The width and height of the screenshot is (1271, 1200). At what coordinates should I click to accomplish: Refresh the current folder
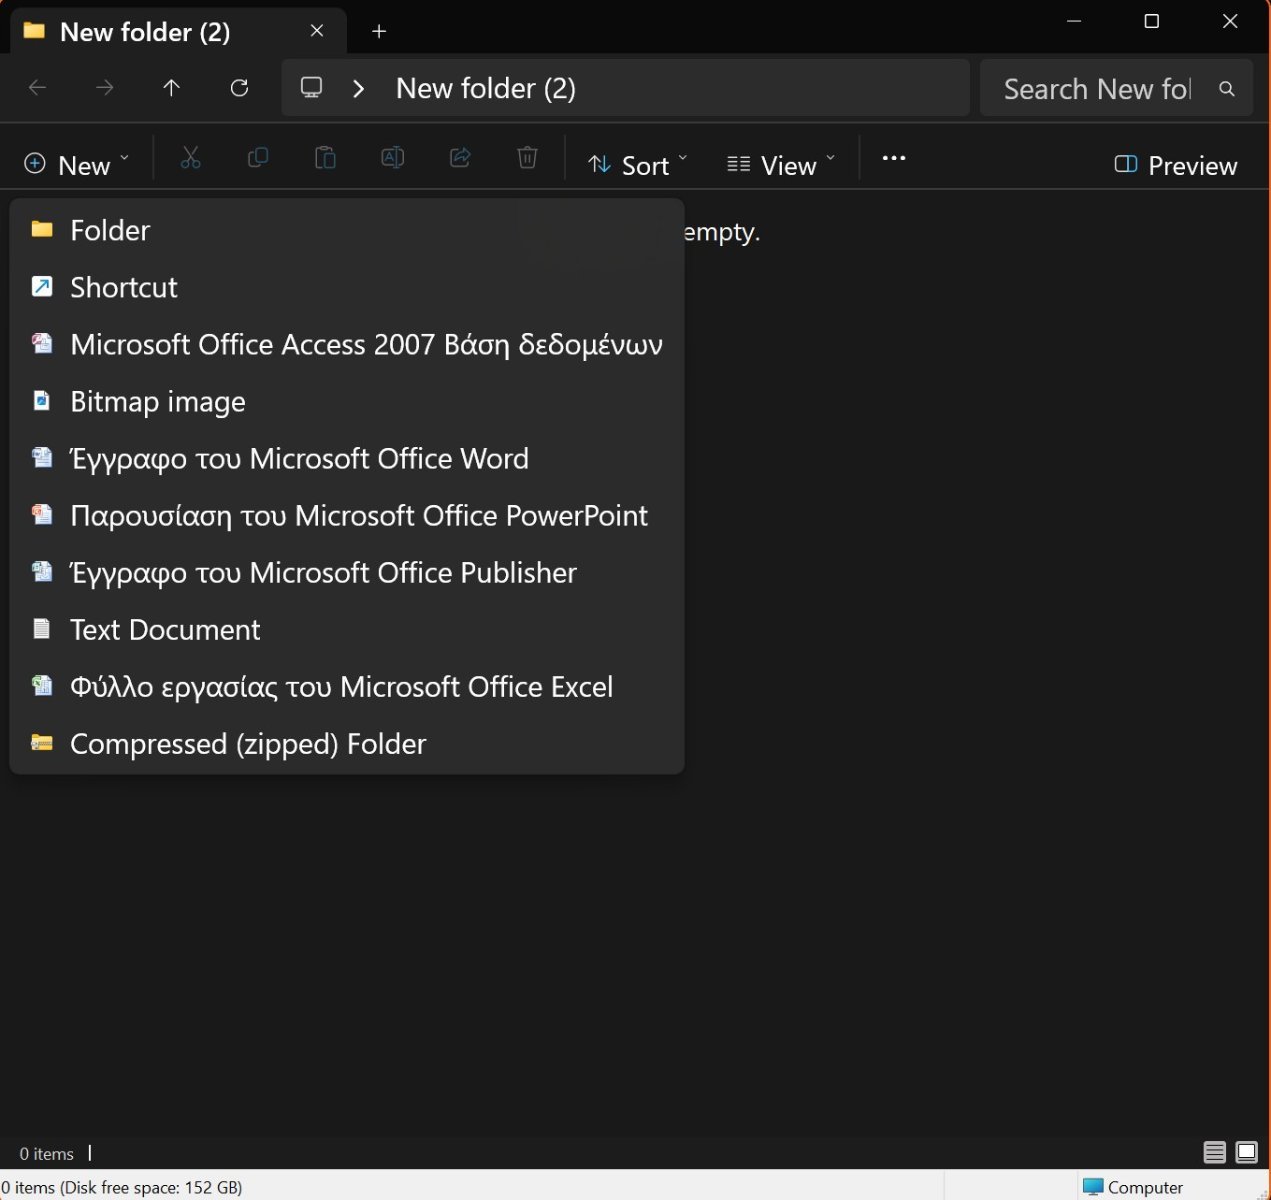pos(240,88)
